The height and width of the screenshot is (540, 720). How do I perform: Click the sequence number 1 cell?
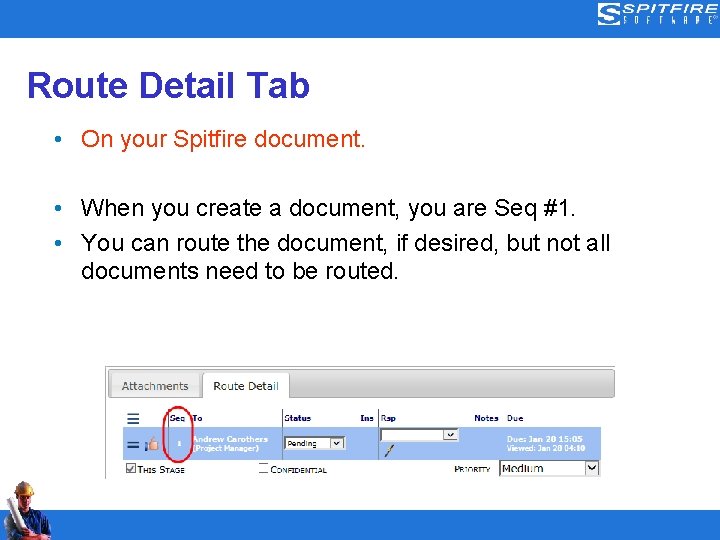tap(179, 443)
